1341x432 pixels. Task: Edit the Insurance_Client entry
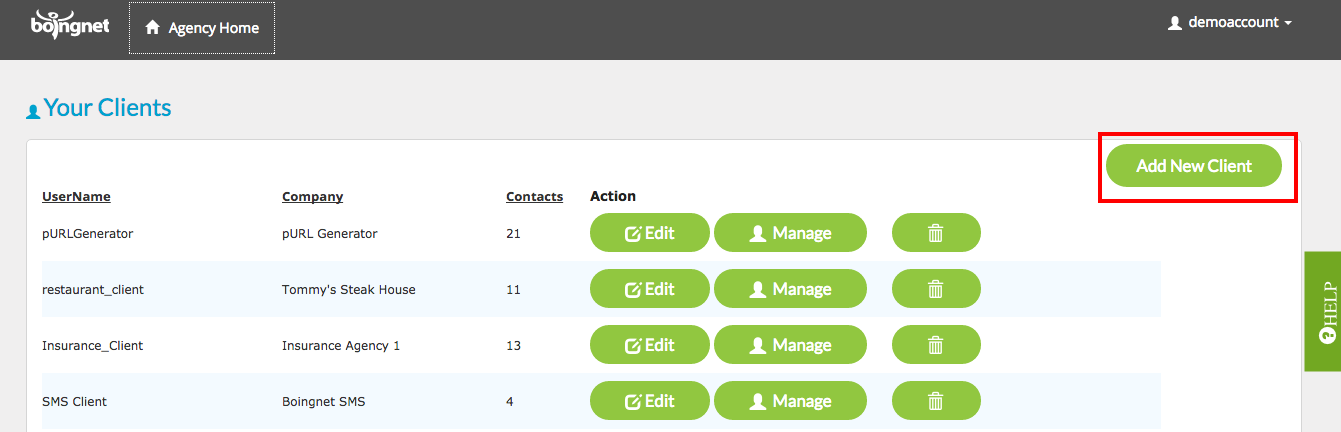click(650, 345)
